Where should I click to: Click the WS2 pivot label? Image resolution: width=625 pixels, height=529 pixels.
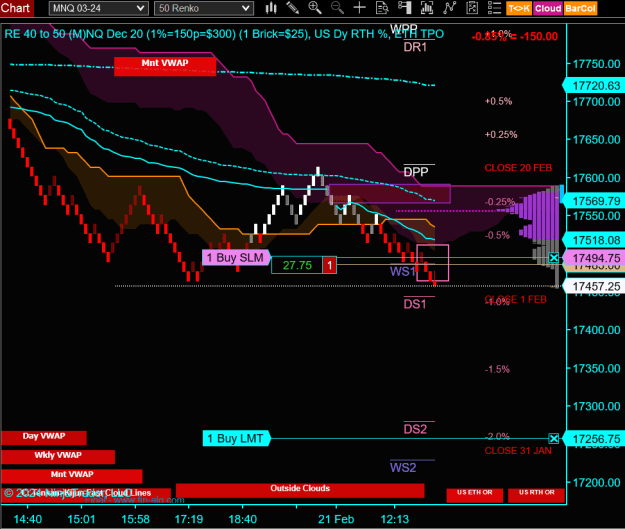coord(403,468)
